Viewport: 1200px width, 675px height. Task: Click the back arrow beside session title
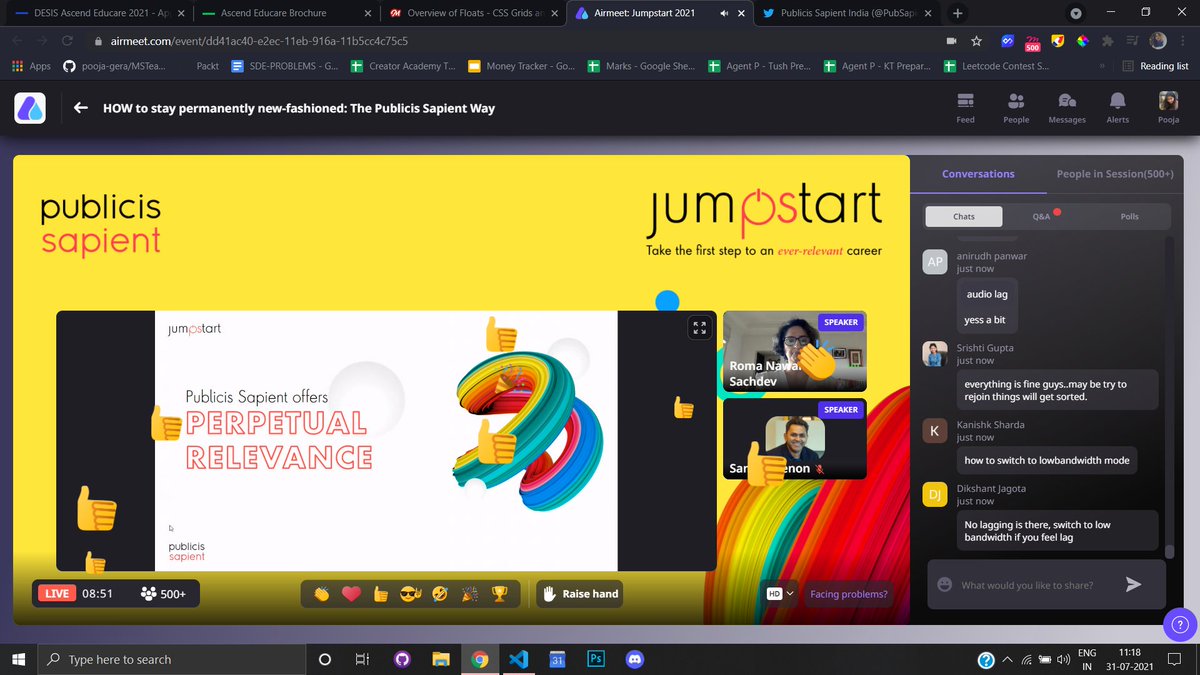click(81, 108)
